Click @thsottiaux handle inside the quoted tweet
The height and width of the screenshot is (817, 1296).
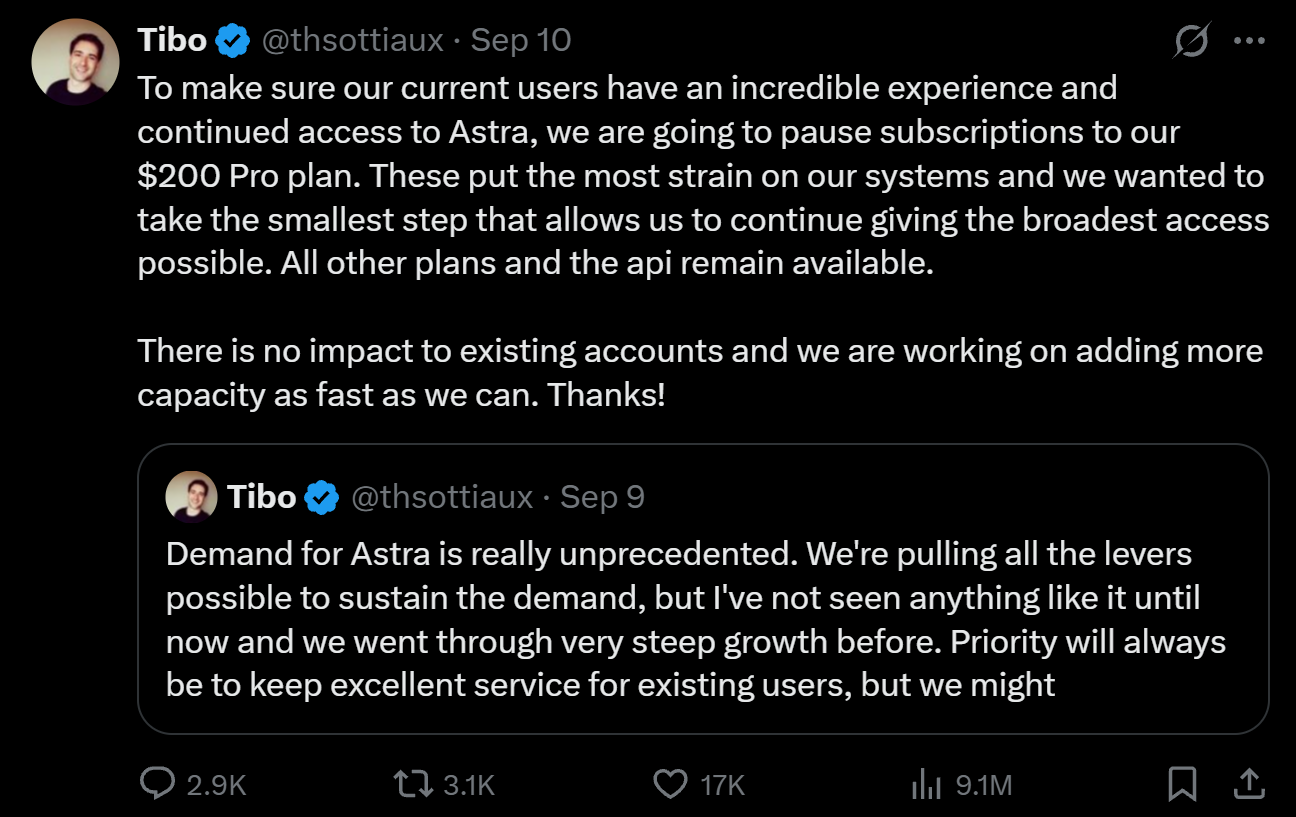click(442, 497)
